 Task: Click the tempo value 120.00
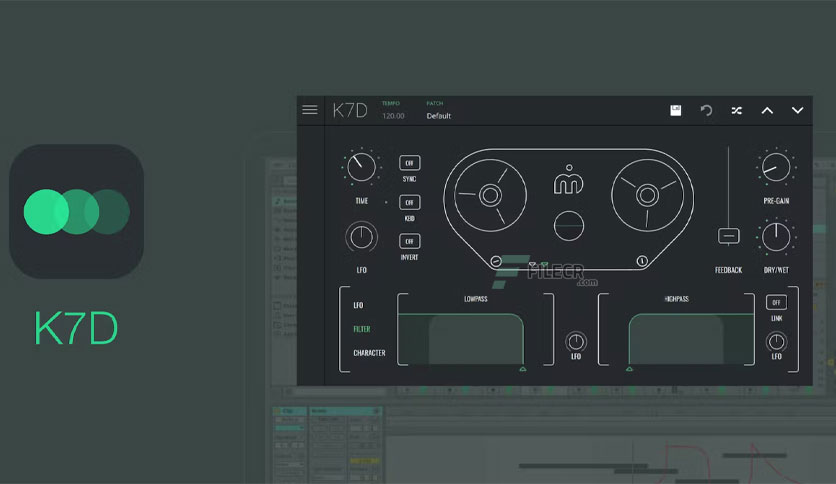(x=393, y=116)
